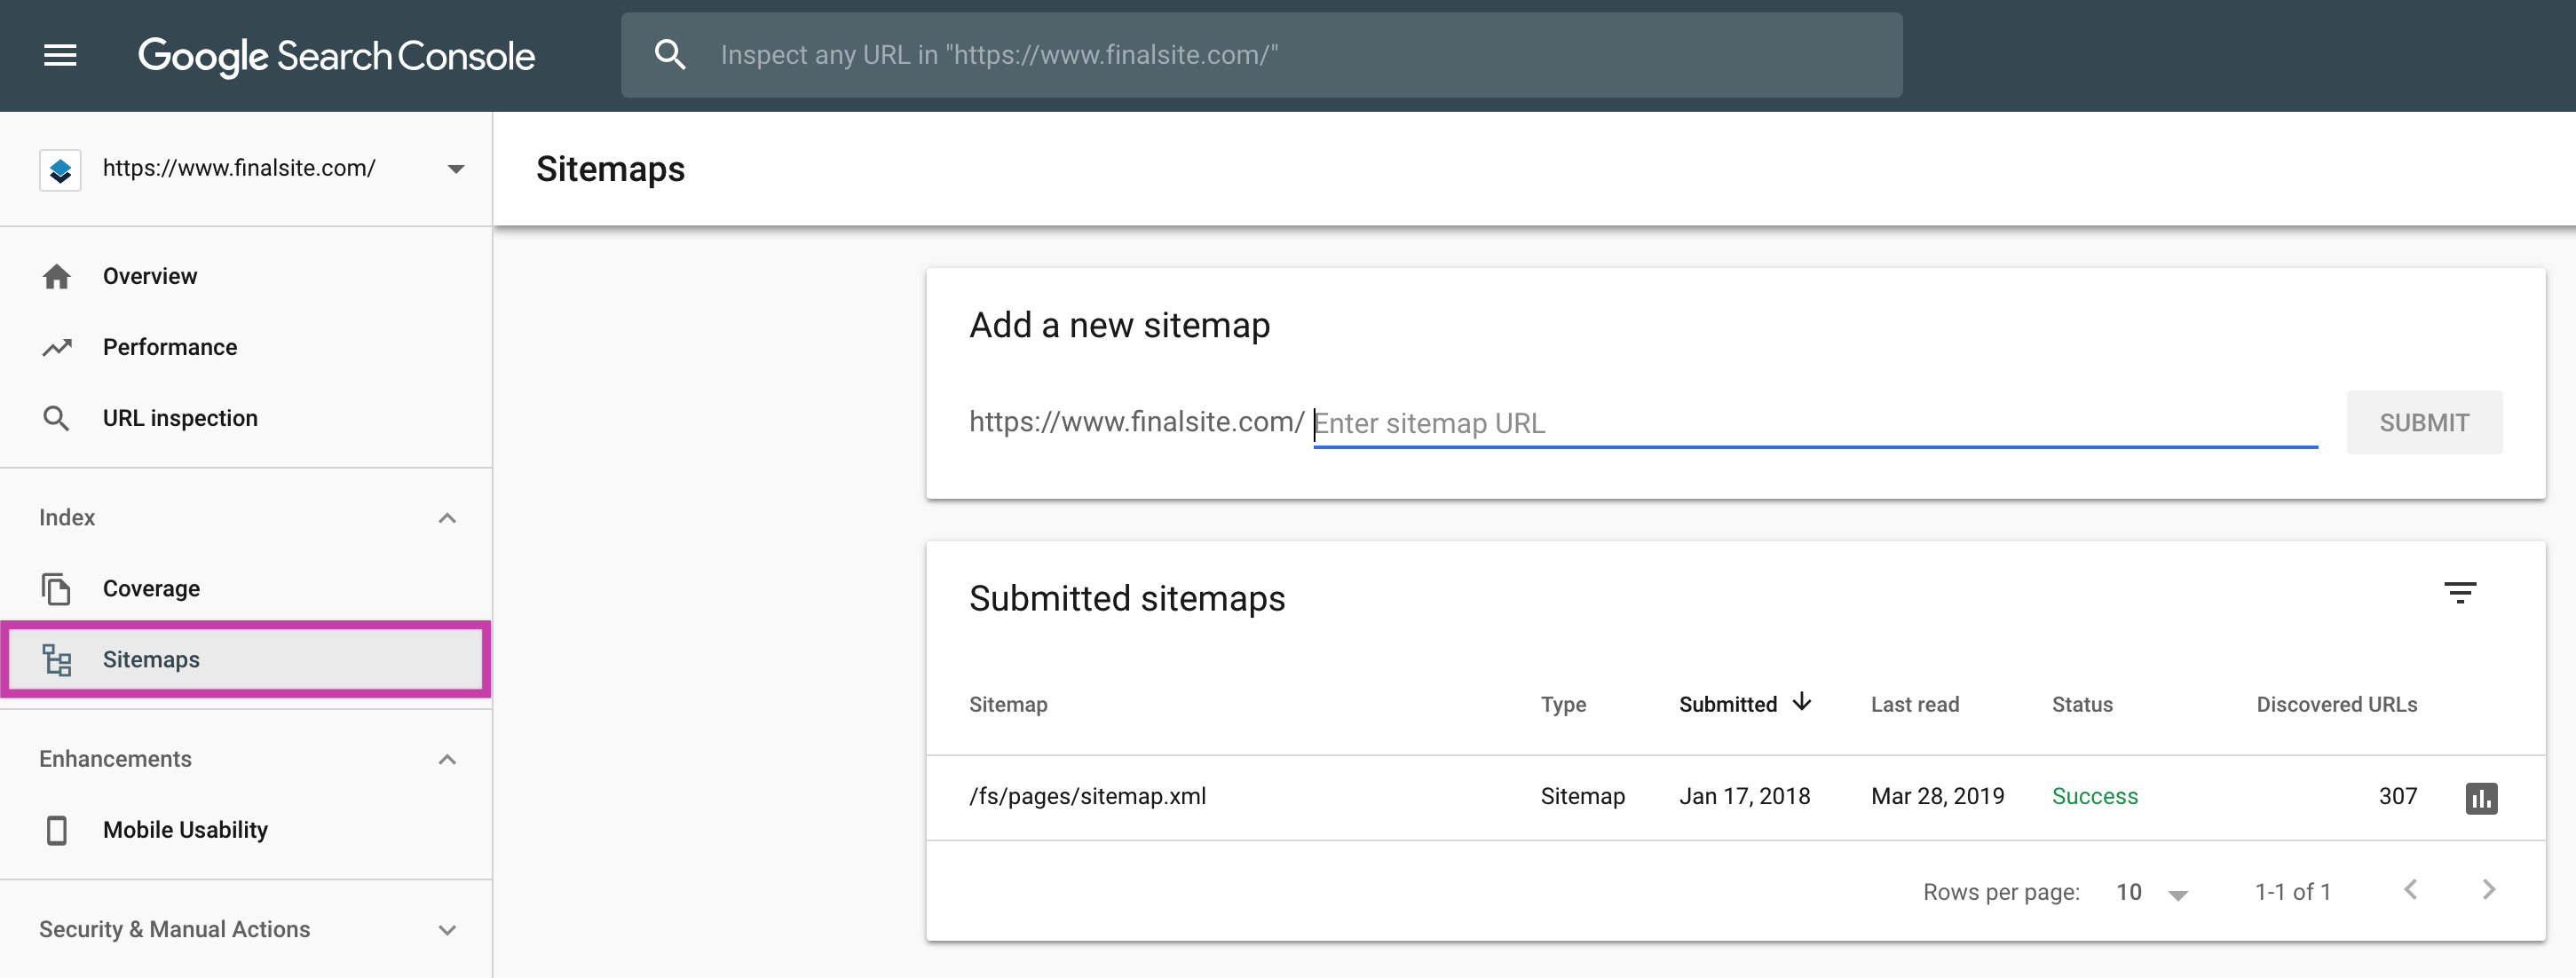
Task: Collapse the Index section chevron
Action: [x=447, y=518]
